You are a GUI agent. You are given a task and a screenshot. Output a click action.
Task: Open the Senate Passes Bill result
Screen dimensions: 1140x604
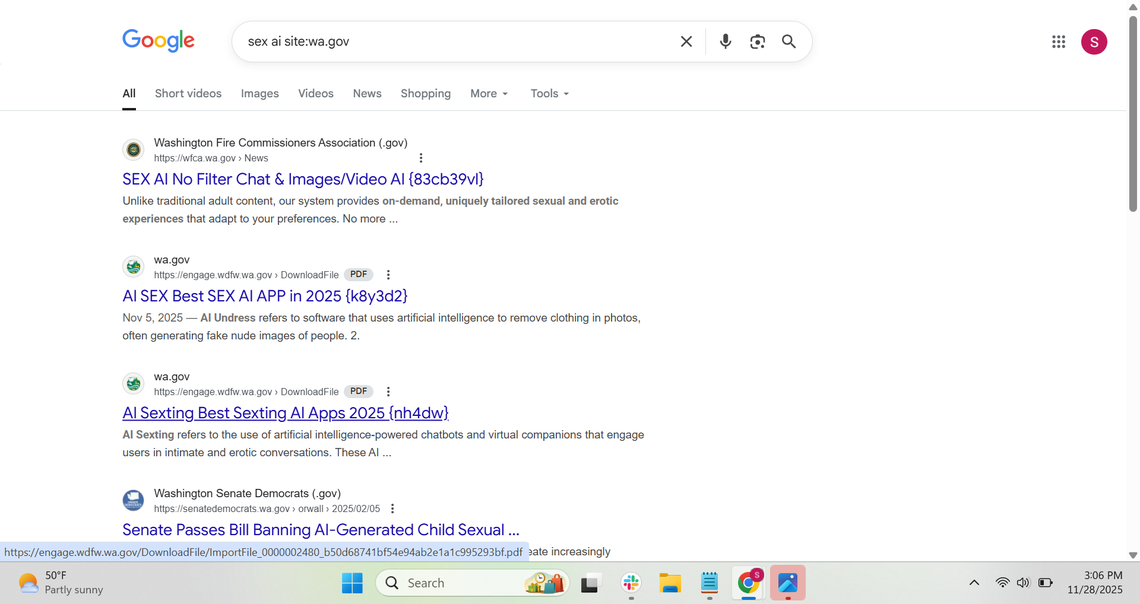click(320, 529)
